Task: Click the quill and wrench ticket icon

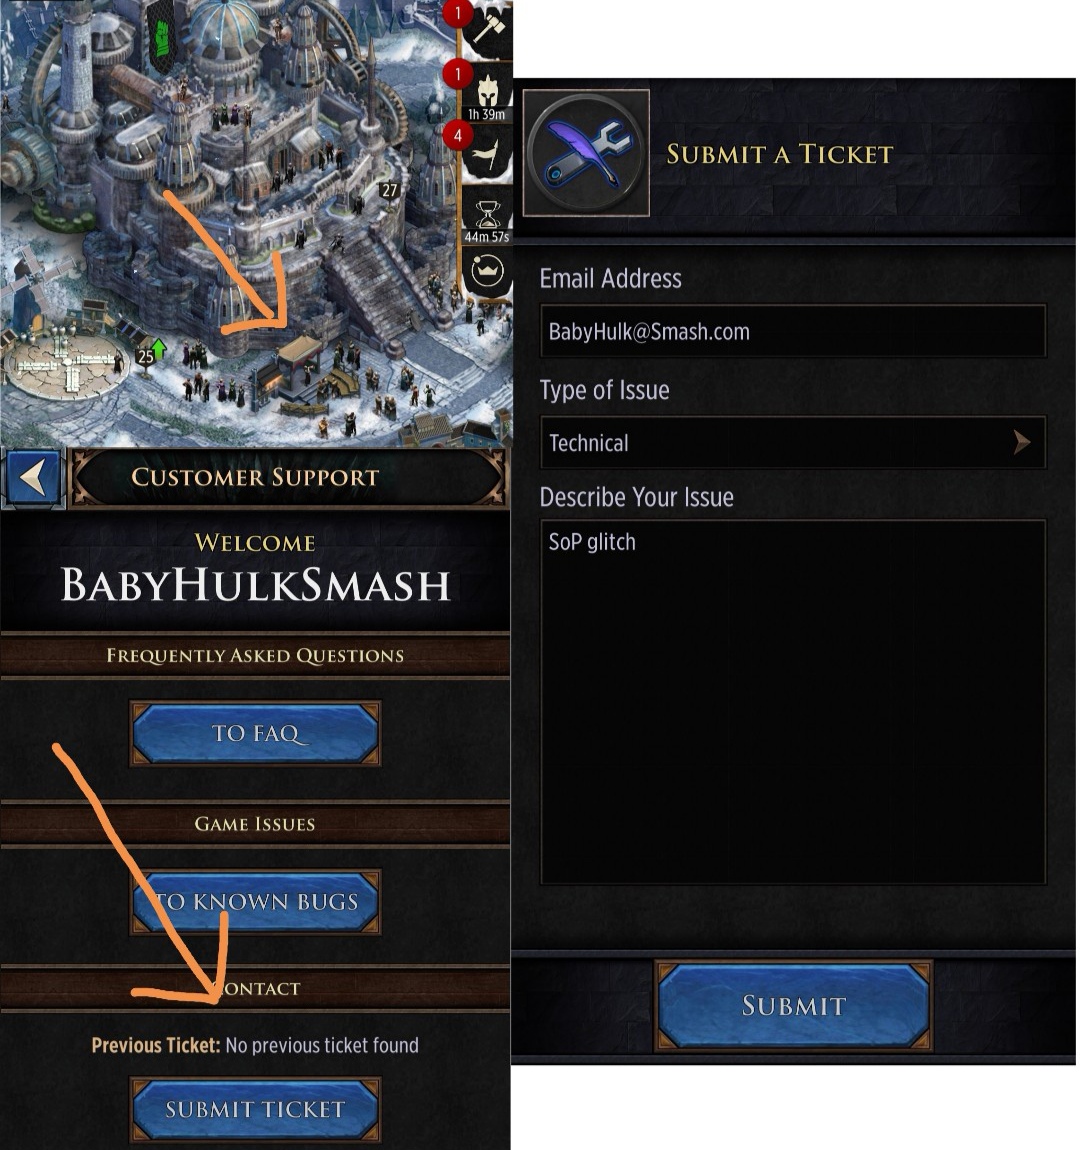Action: [x=586, y=153]
